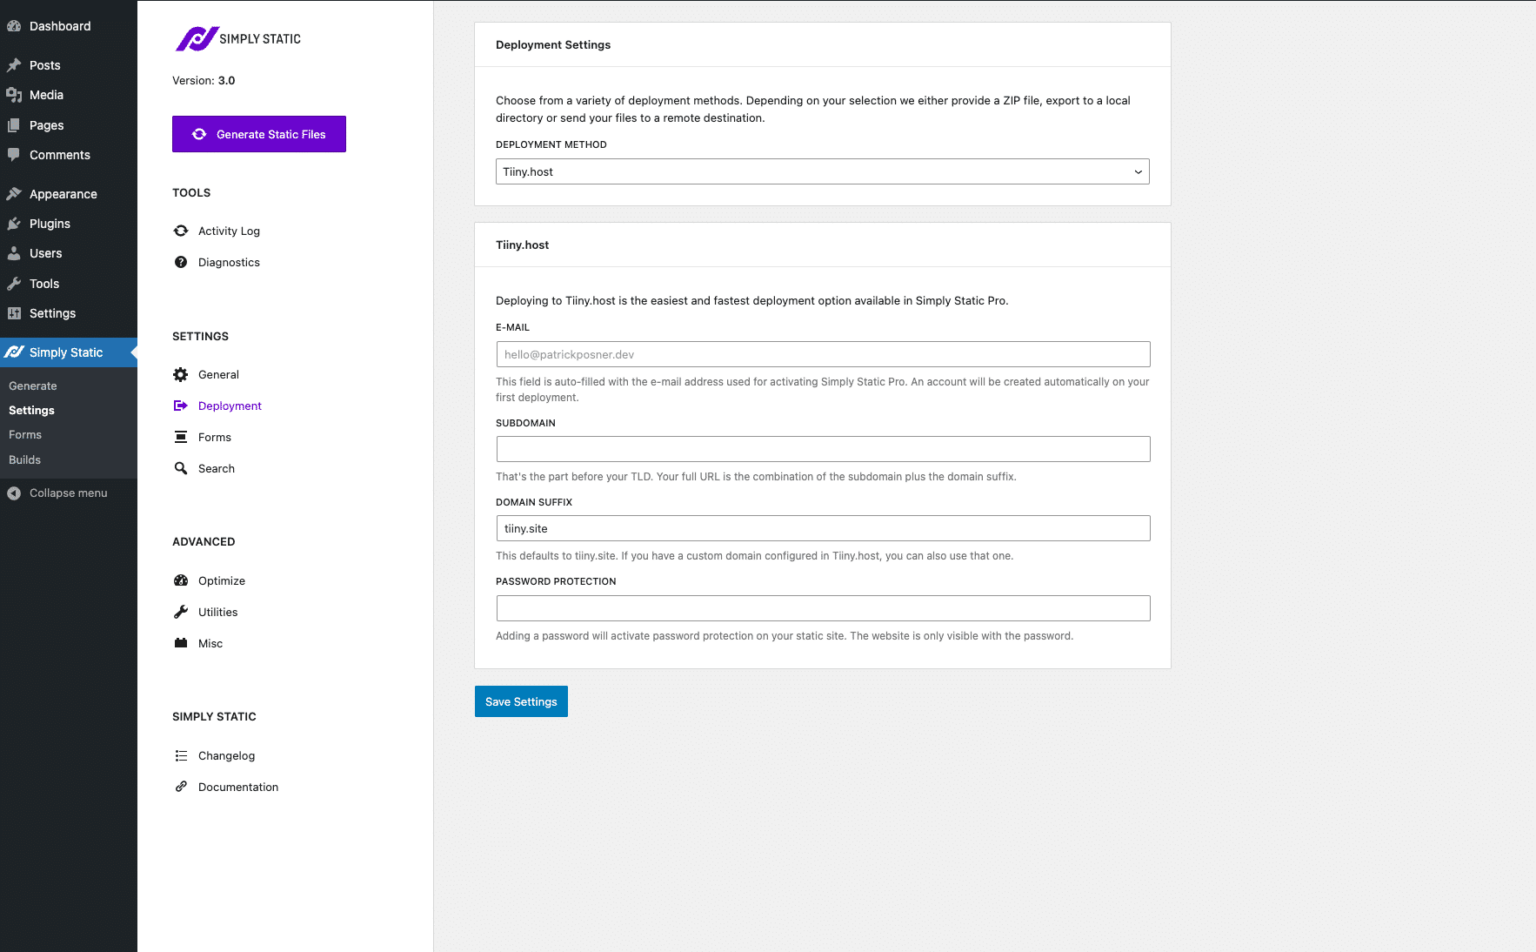Image resolution: width=1536 pixels, height=952 pixels.
Task: Click the Simply Static logo at top
Action: coord(238,39)
